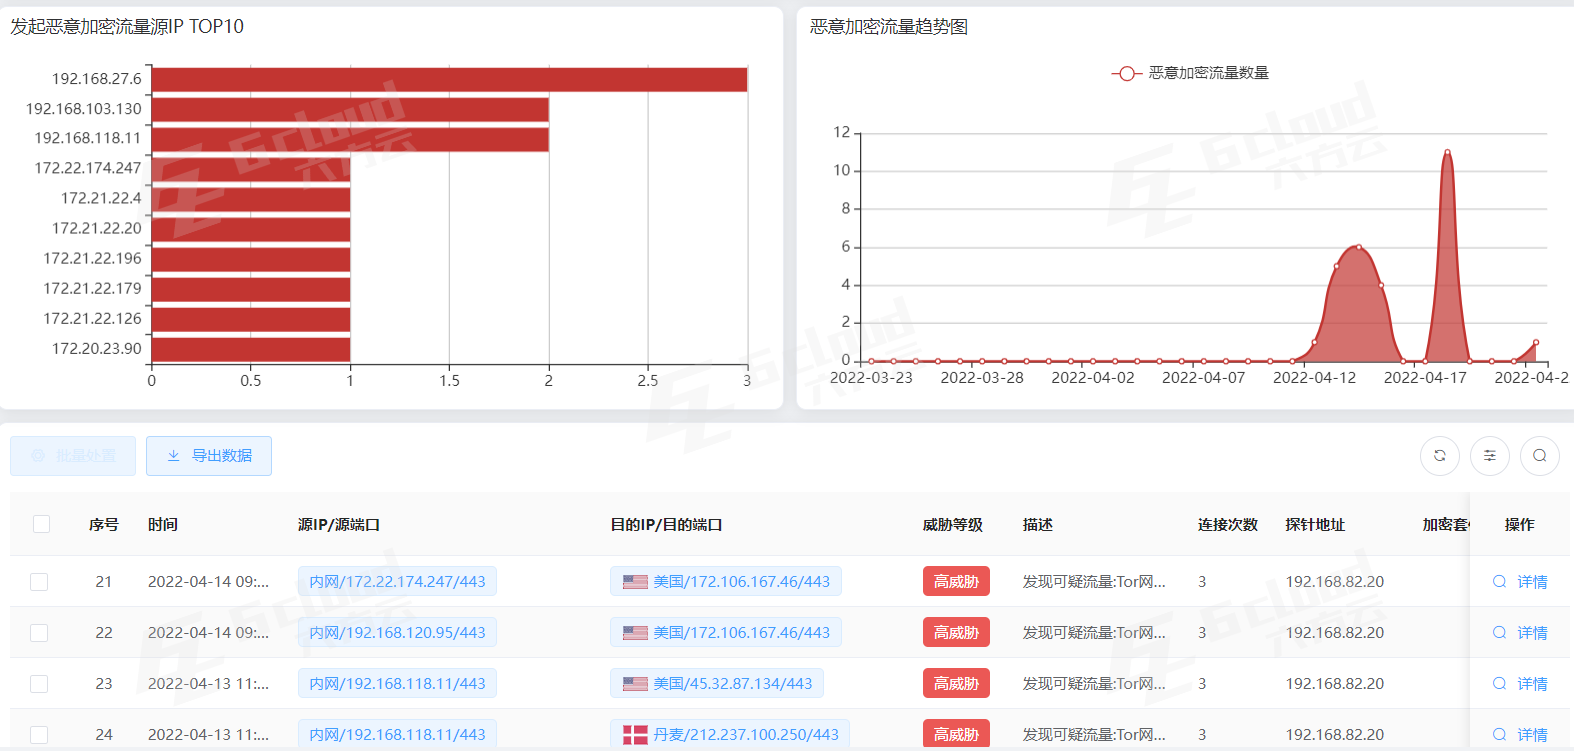1574x751 pixels.
Task: Click the bar for 172.21.22.196
Action: click(x=251, y=259)
